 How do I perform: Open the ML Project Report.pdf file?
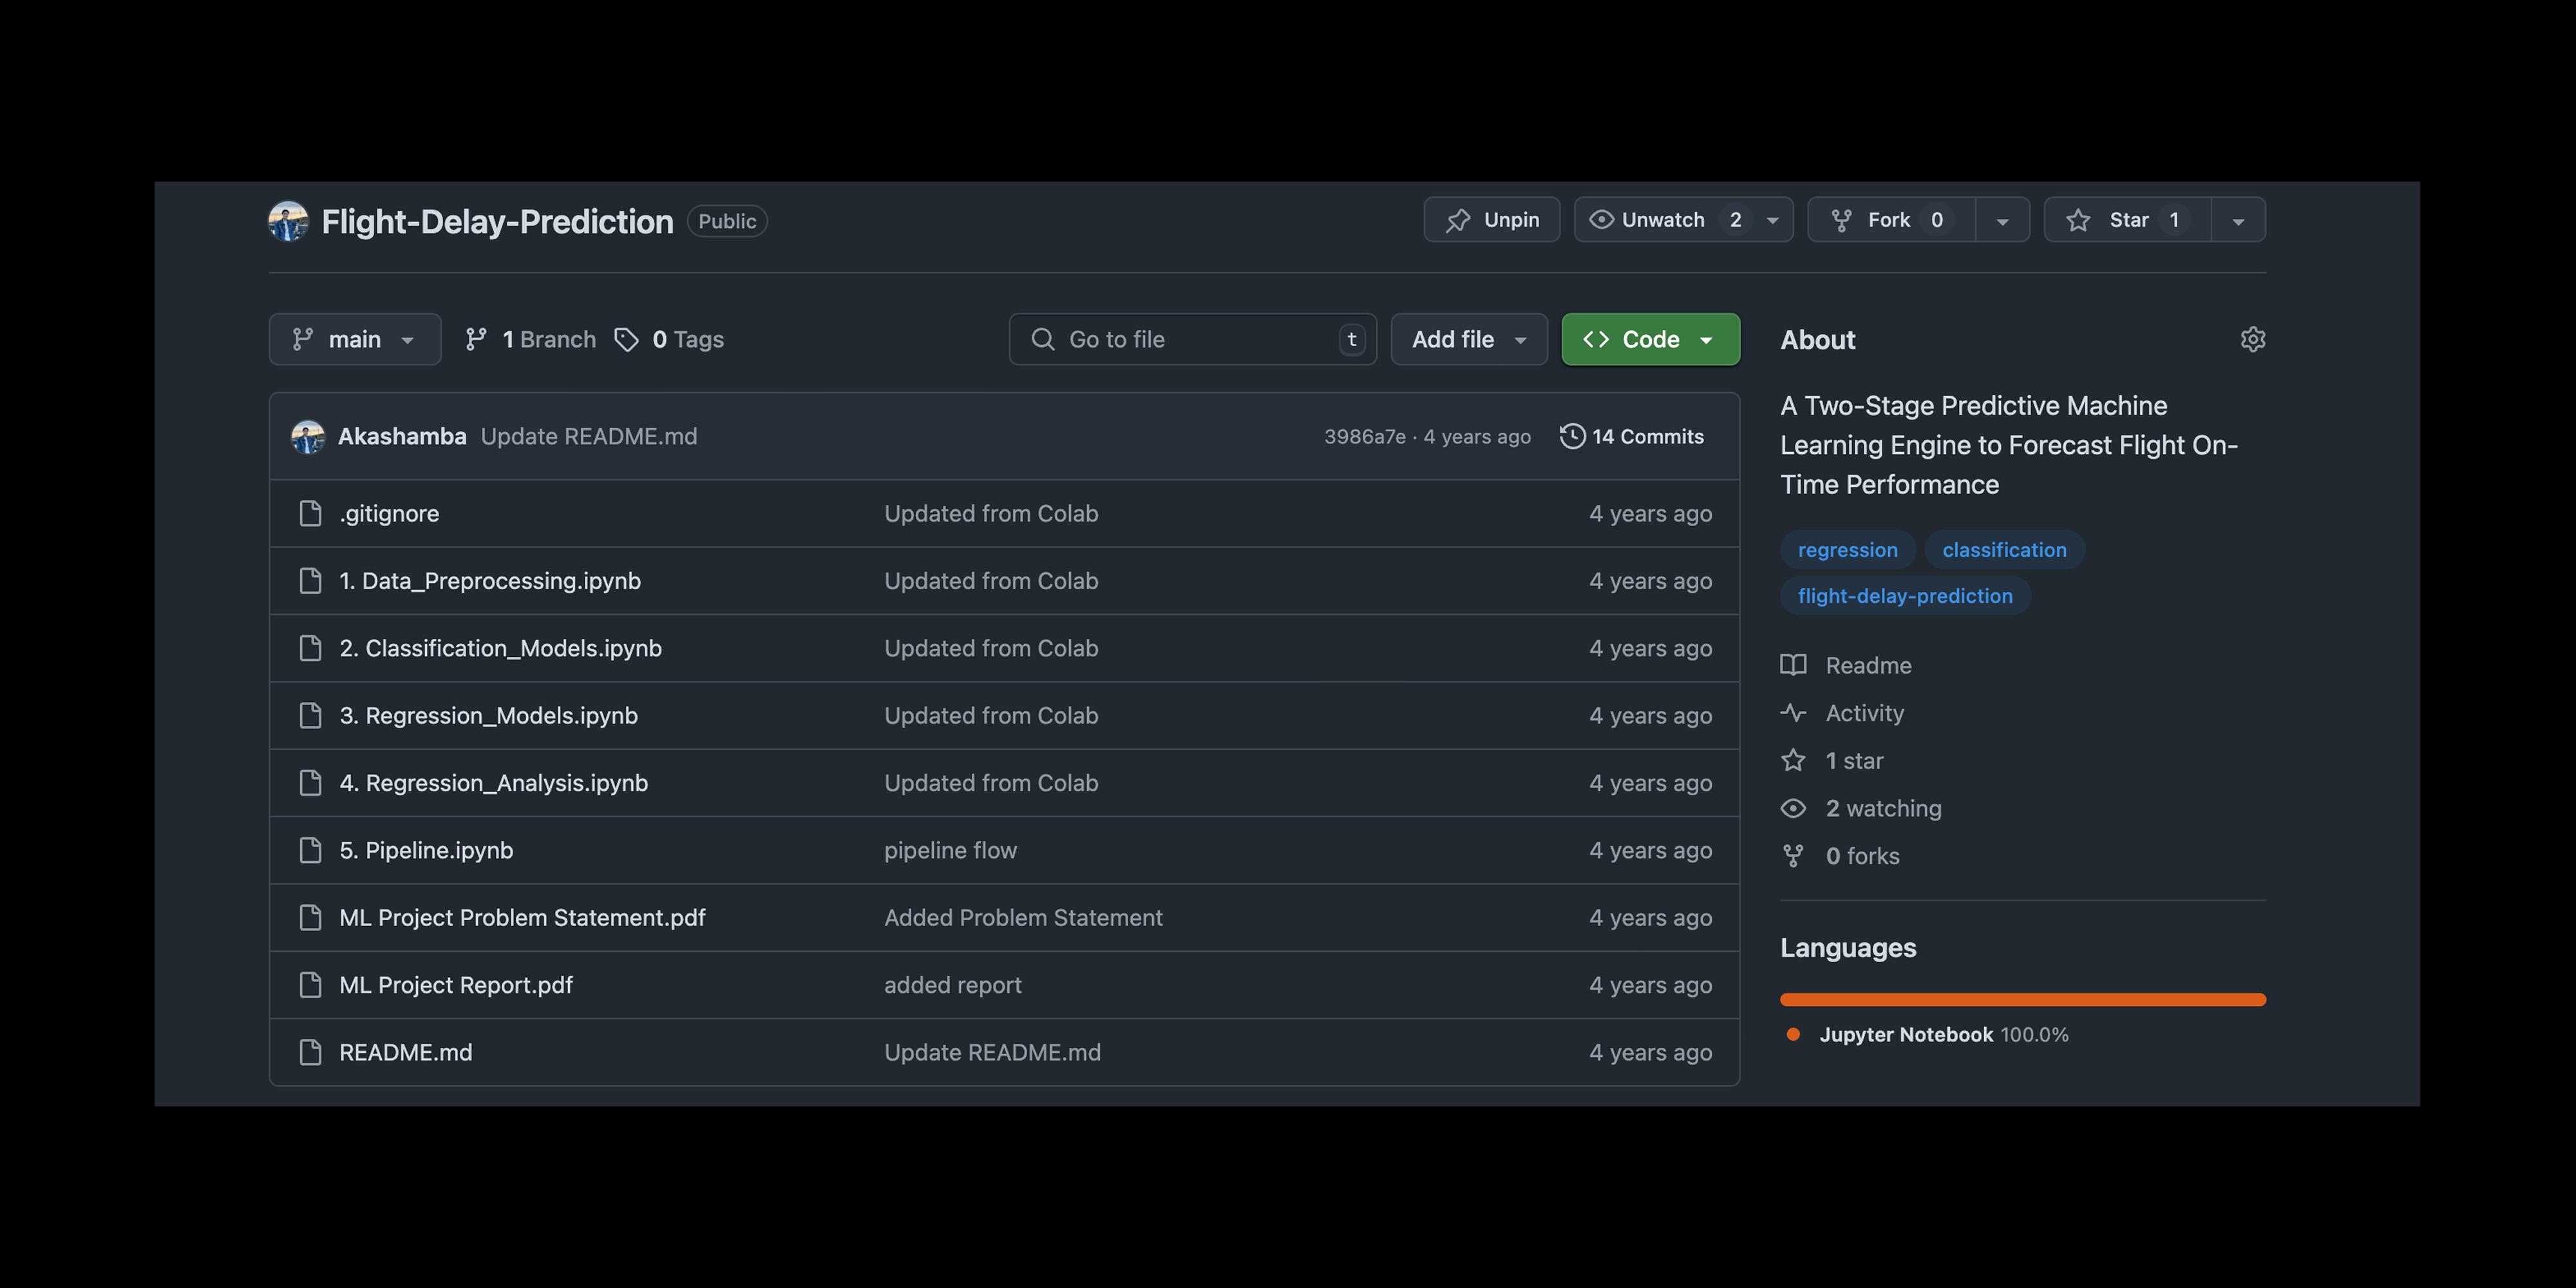[456, 985]
